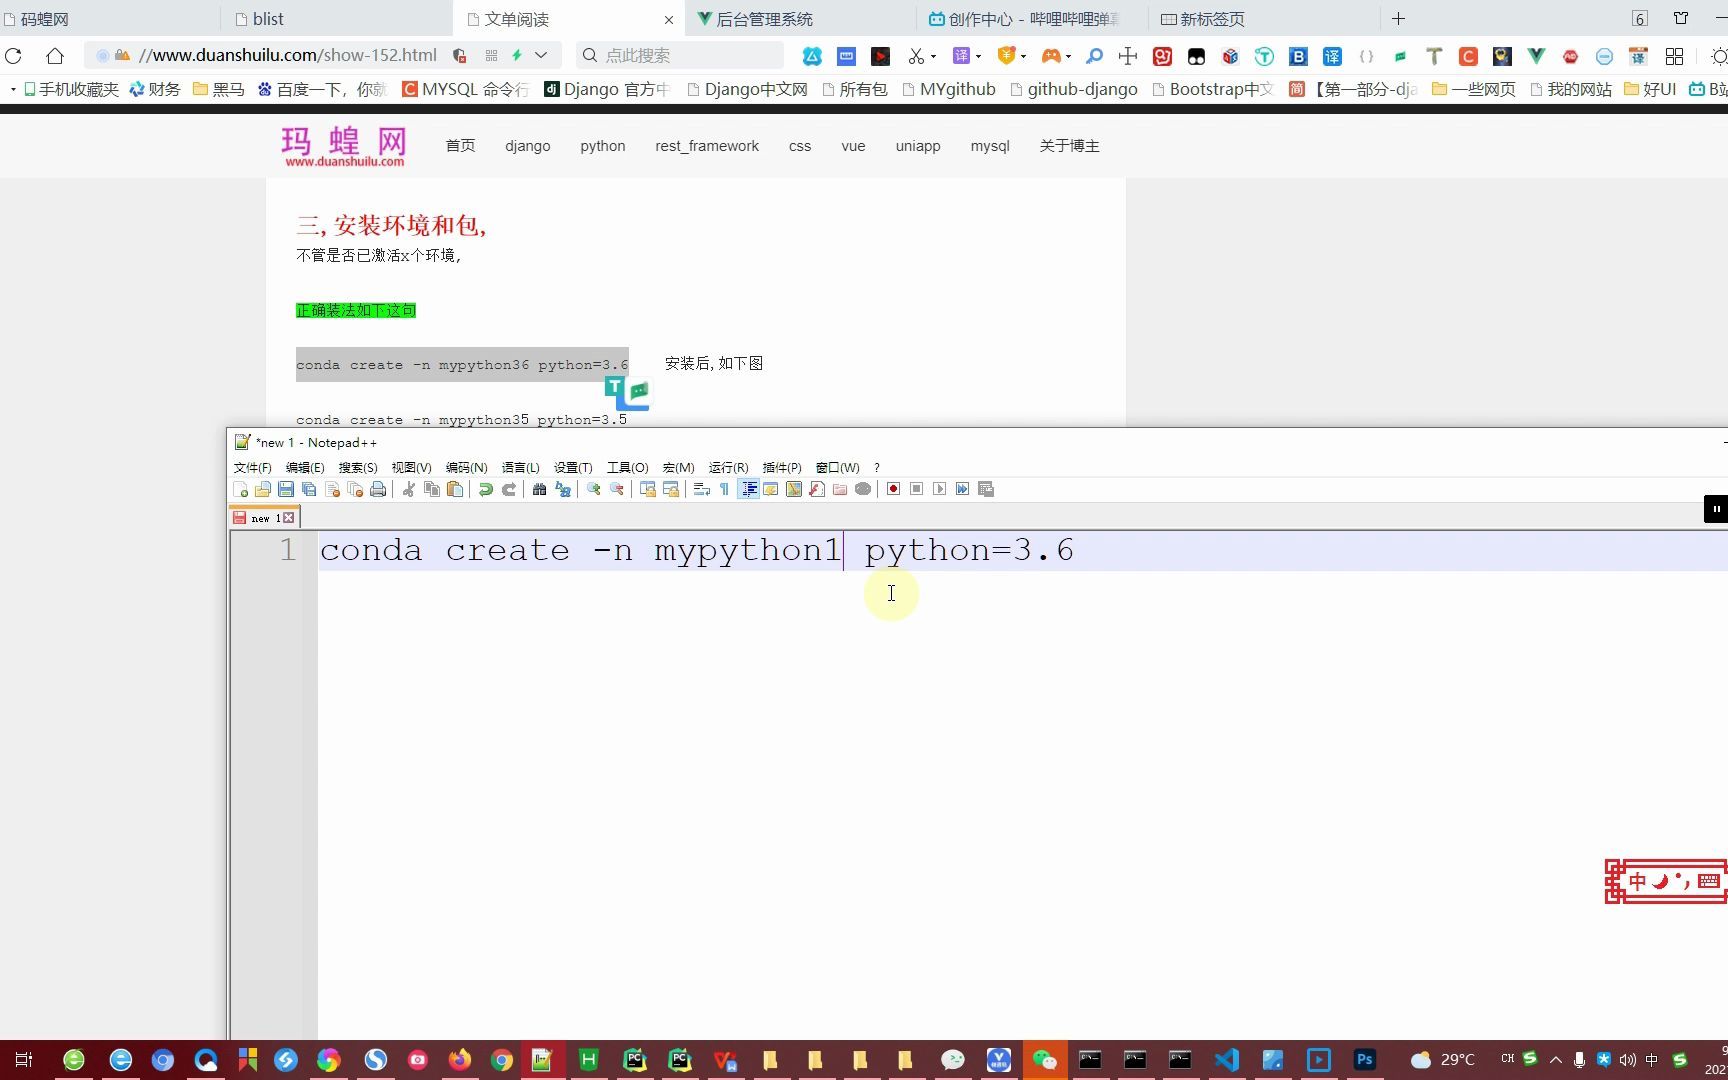This screenshot has width=1728, height=1080.
Task: Toggle word wrap in Notepad++ toolbar
Action: (x=701, y=489)
